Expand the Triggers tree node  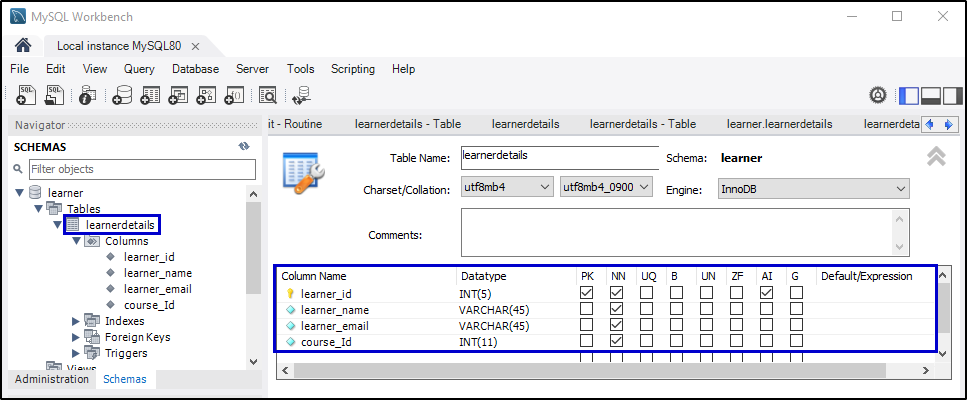coord(76,353)
